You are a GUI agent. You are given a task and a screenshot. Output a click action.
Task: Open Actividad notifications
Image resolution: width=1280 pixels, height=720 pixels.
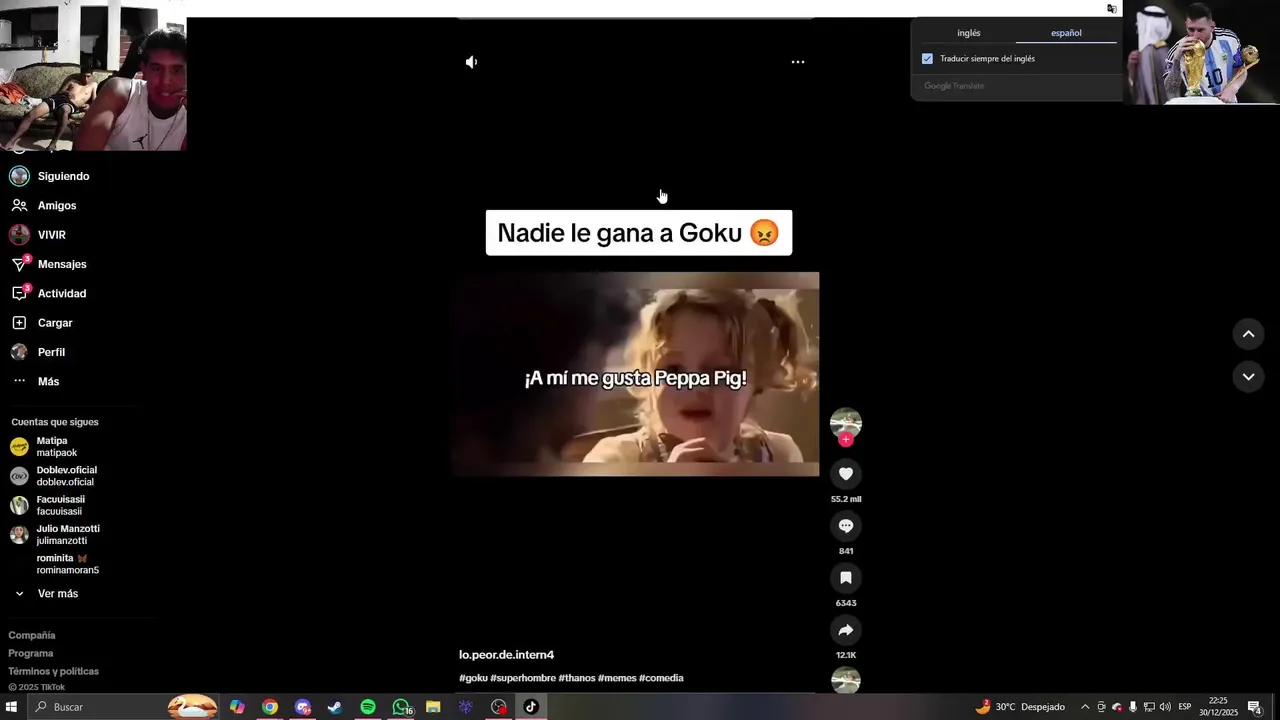pos(49,293)
